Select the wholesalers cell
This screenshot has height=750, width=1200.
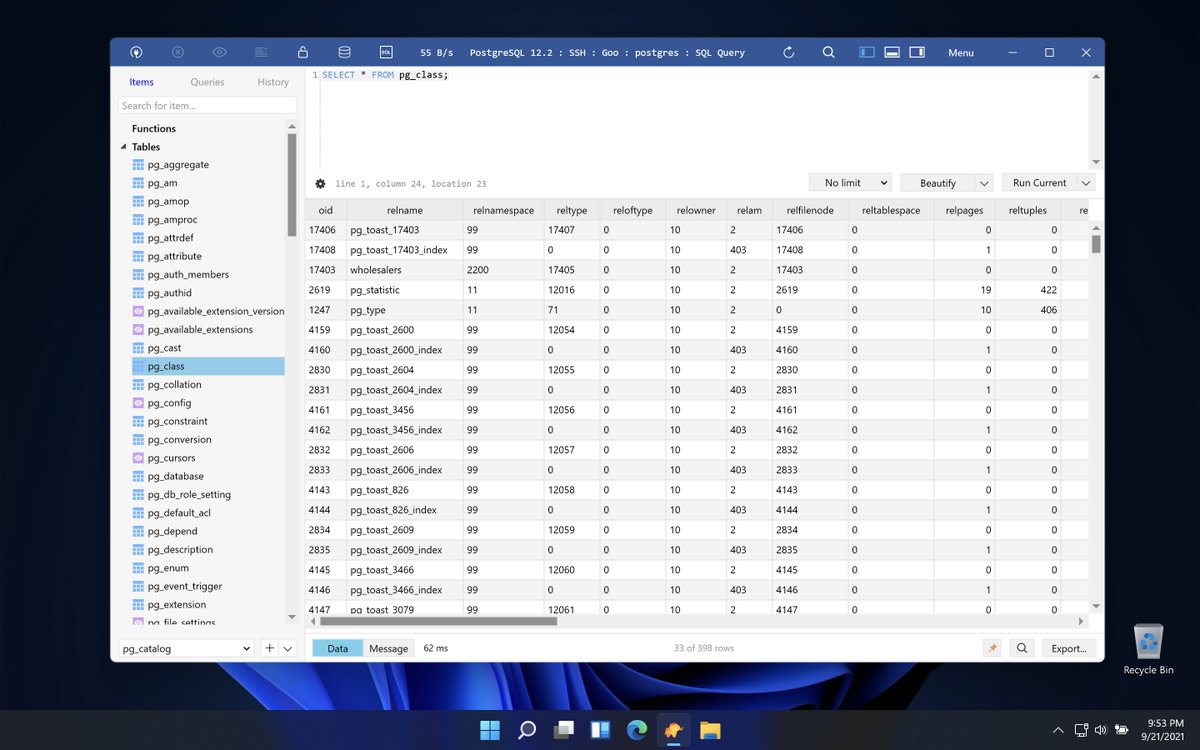(404, 270)
